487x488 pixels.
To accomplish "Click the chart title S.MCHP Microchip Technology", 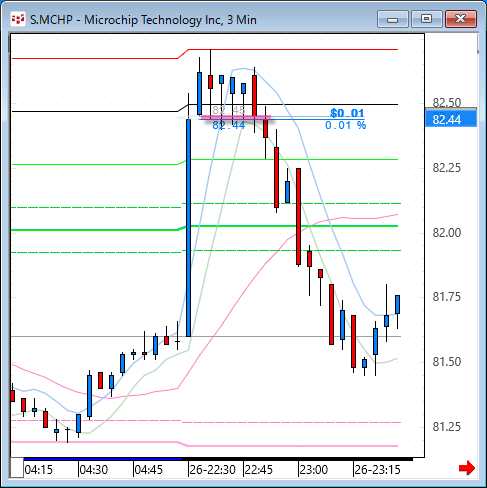I will point(143,20).
